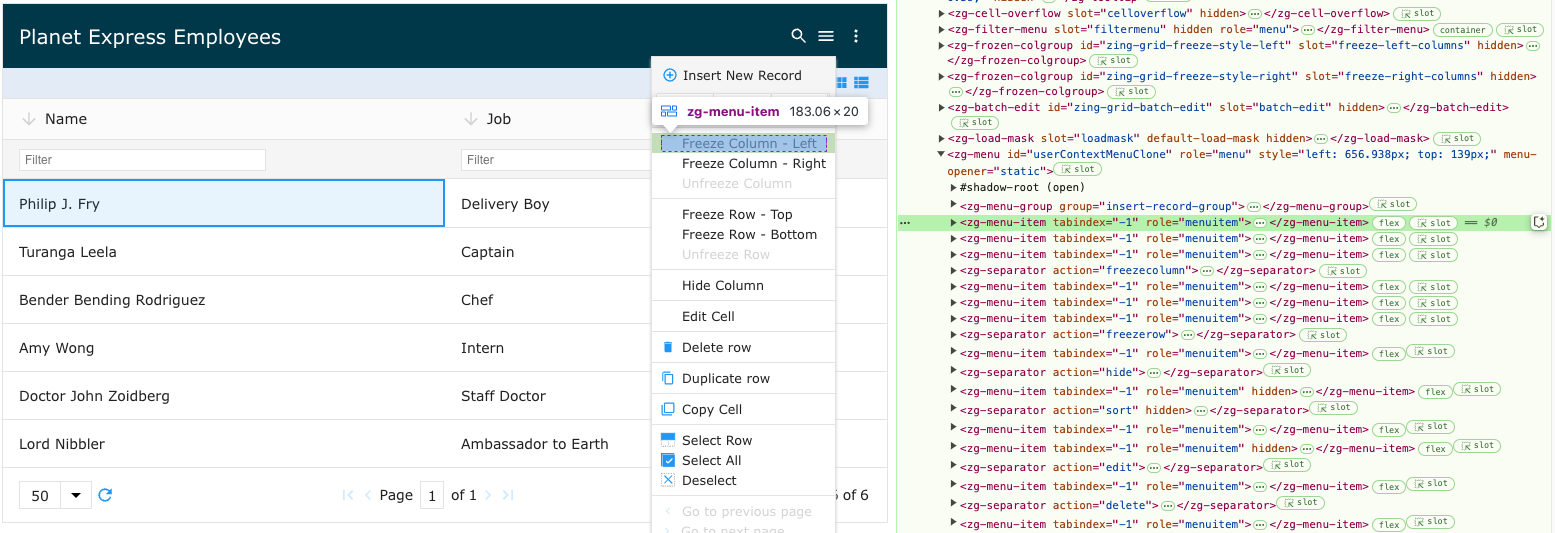Choose Insert New Record menu entry

pos(743,75)
